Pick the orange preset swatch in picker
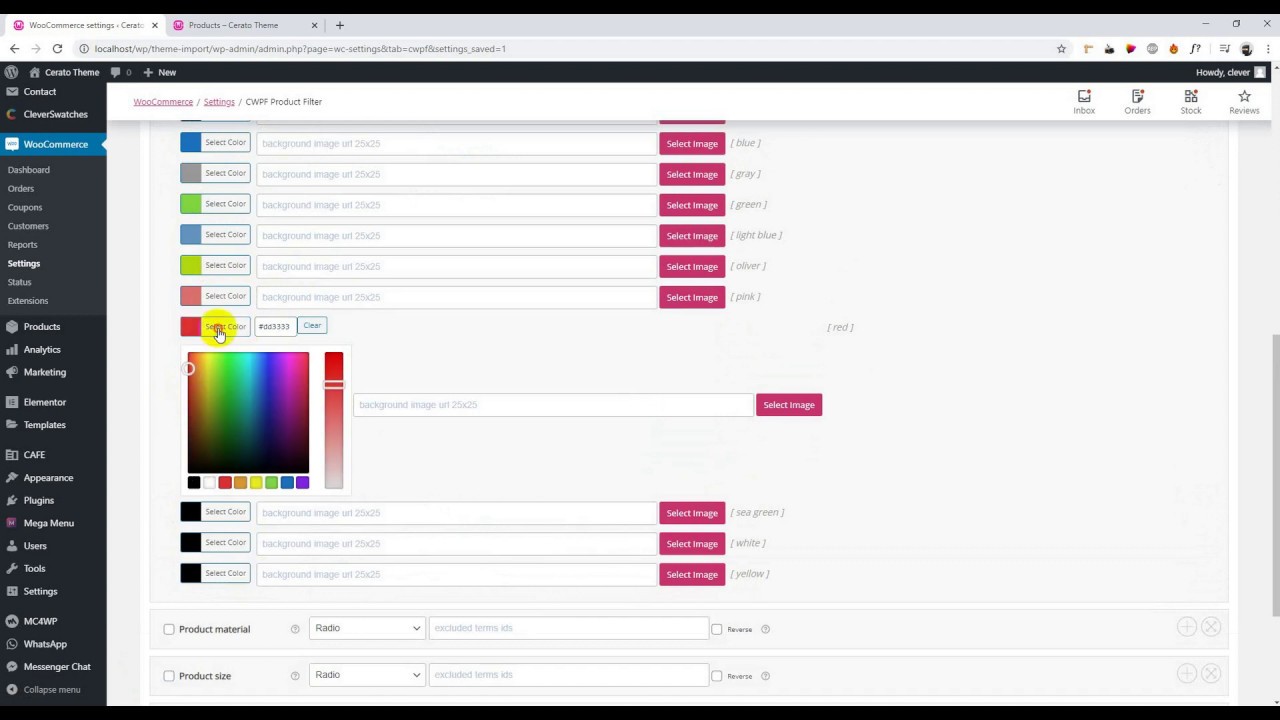This screenshot has height=720, width=1280. click(240, 483)
